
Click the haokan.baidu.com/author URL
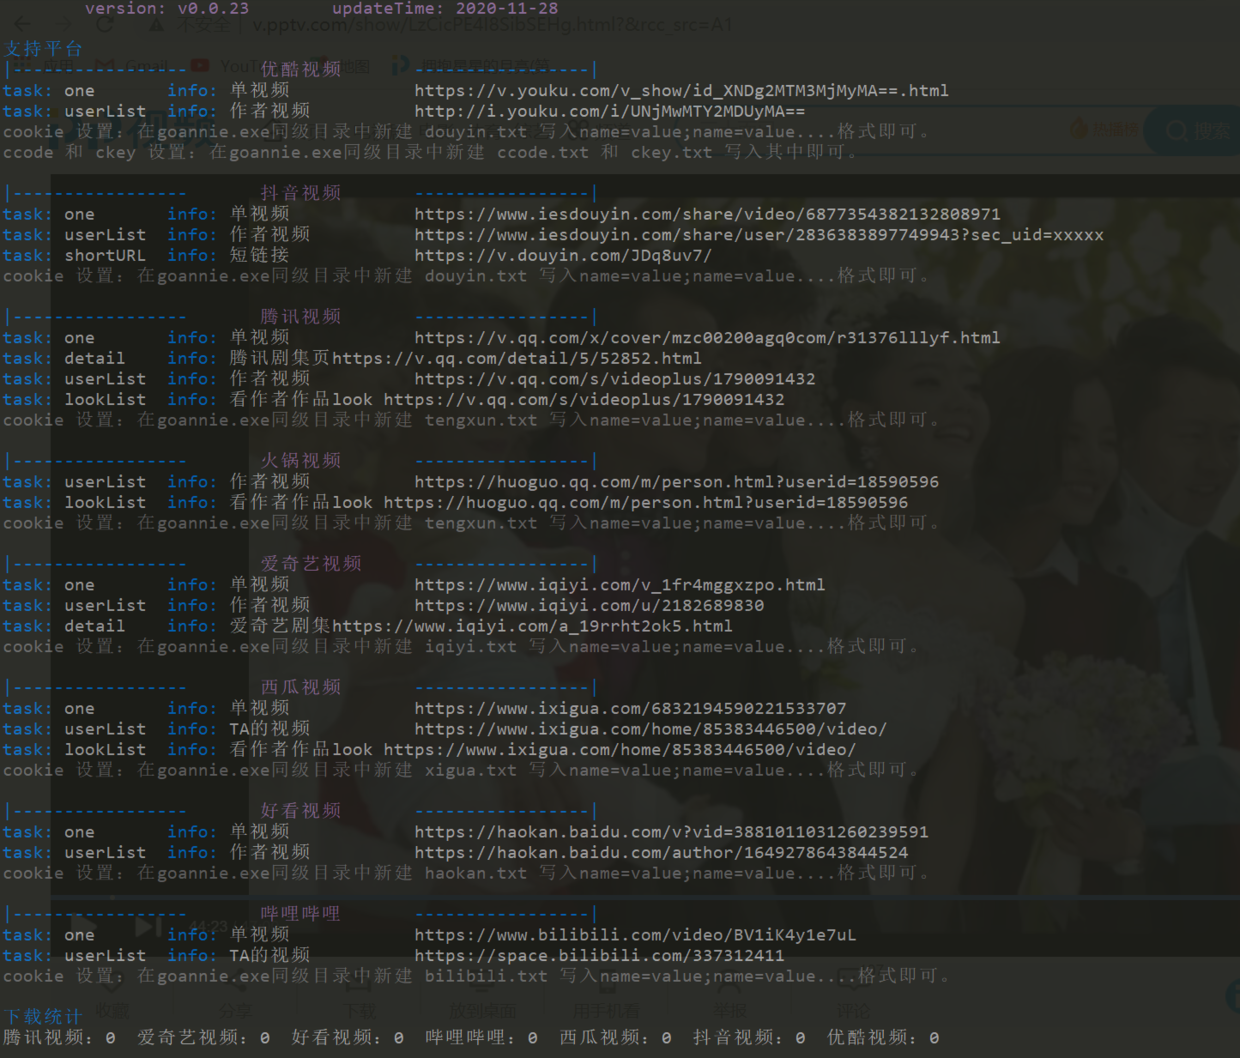pyautogui.click(x=661, y=853)
